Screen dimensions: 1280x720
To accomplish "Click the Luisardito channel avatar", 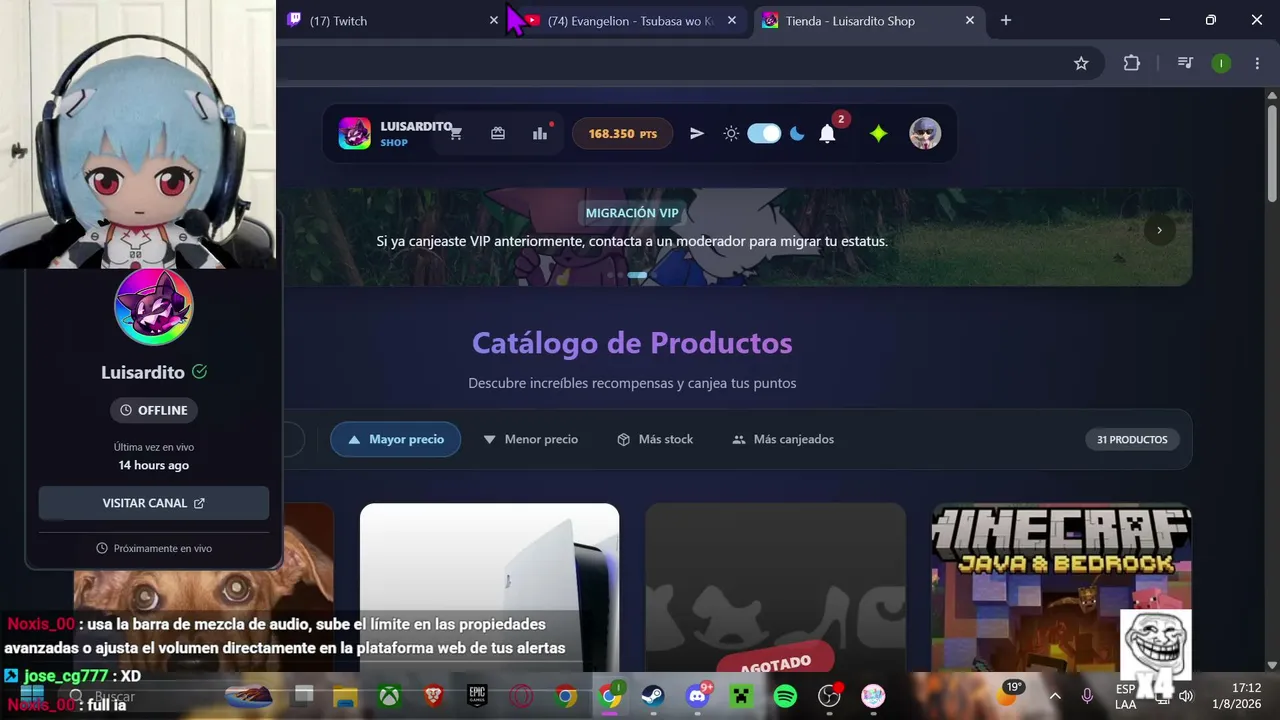I will tap(154, 307).
